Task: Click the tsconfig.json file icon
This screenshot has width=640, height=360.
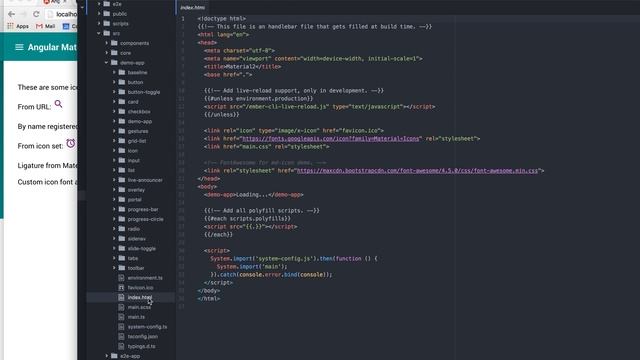Action: [121, 337]
